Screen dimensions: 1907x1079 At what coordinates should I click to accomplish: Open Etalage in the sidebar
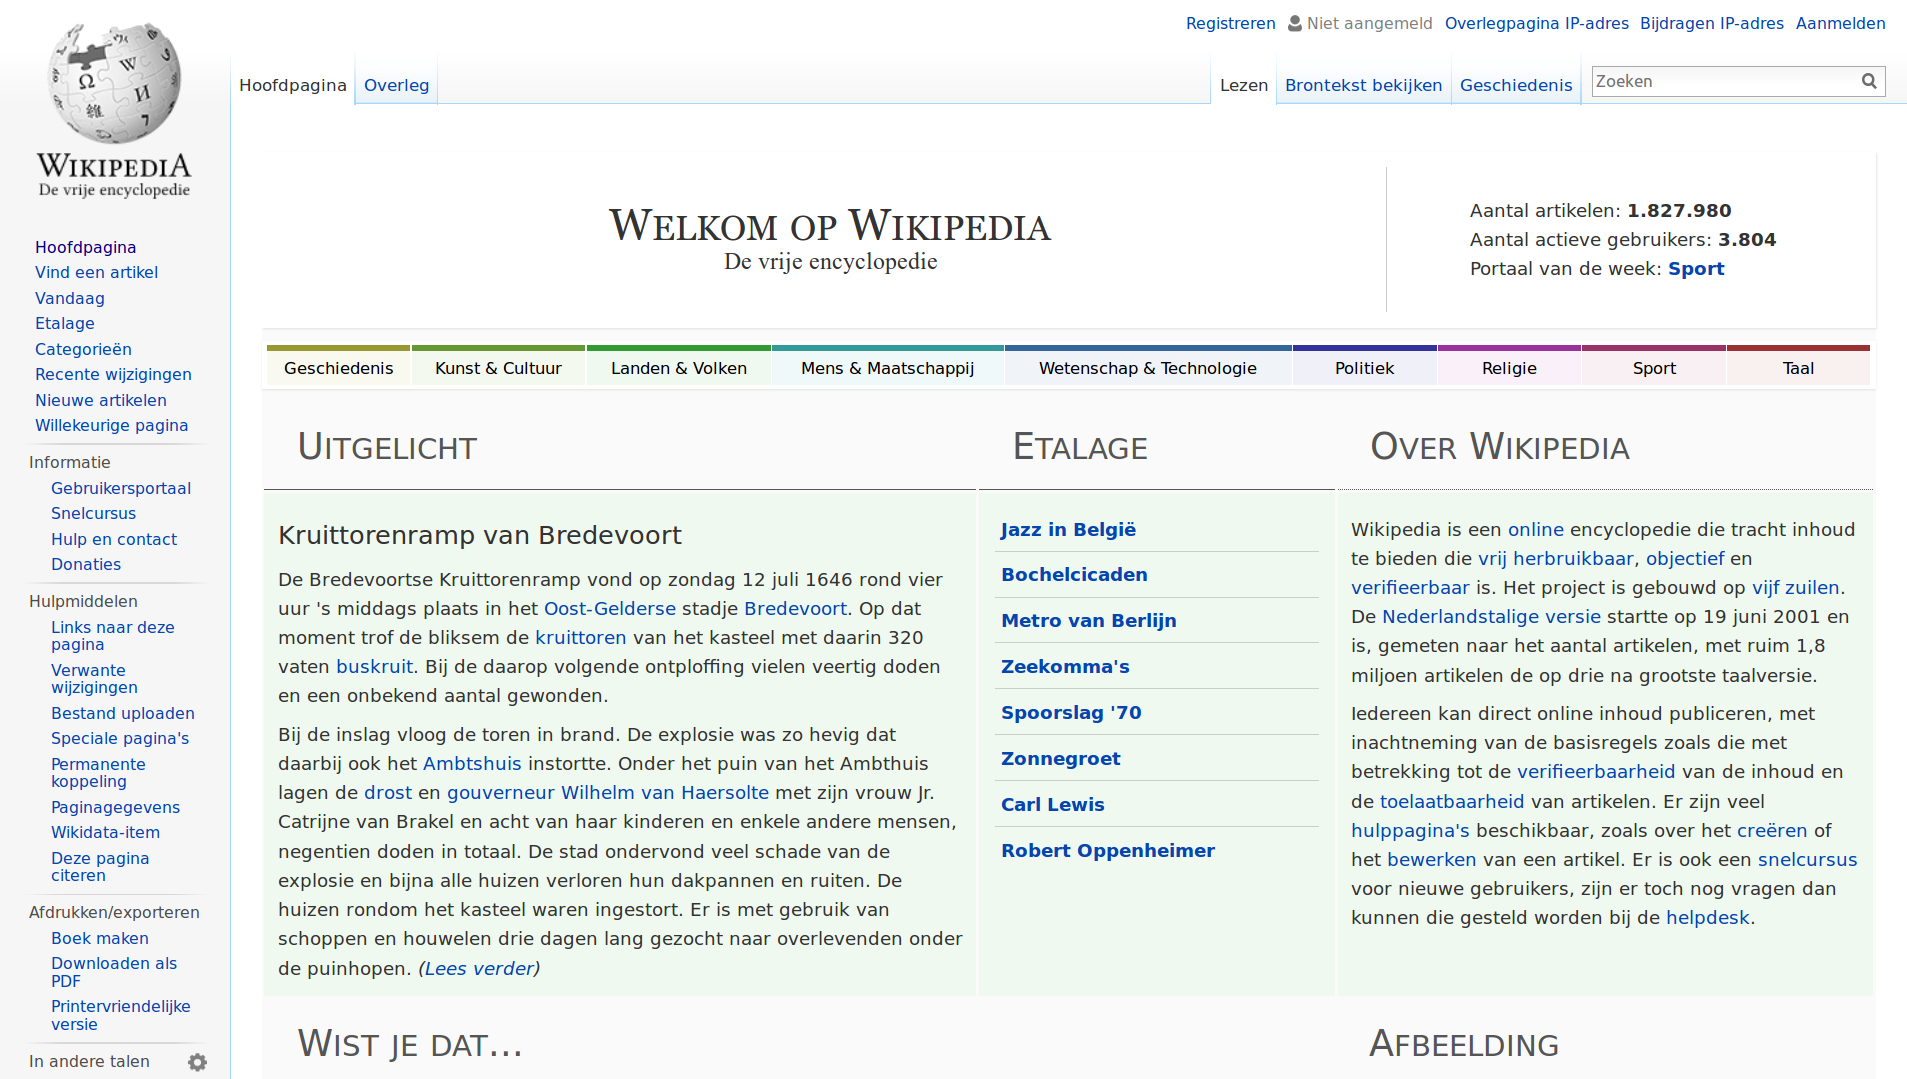click(x=64, y=323)
